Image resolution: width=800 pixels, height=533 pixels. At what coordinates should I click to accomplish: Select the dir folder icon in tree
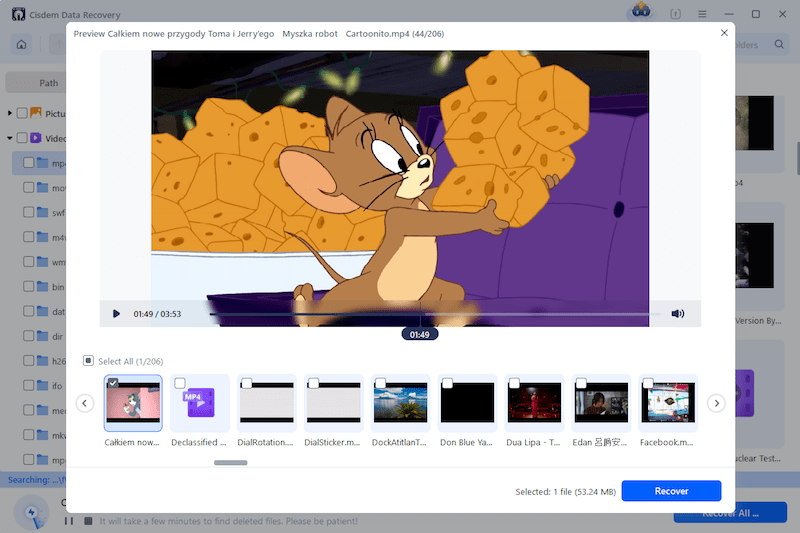(43, 336)
